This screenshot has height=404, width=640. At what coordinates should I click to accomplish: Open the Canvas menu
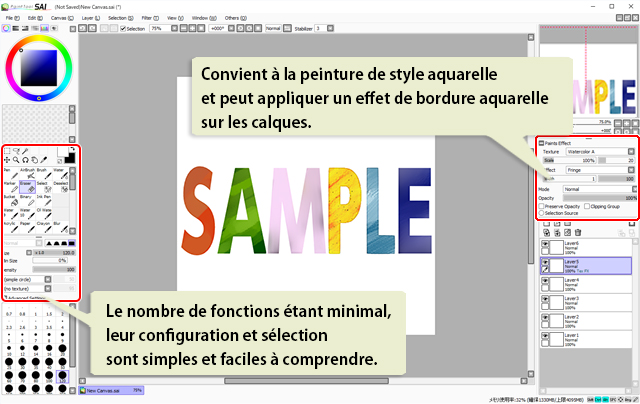coord(59,17)
